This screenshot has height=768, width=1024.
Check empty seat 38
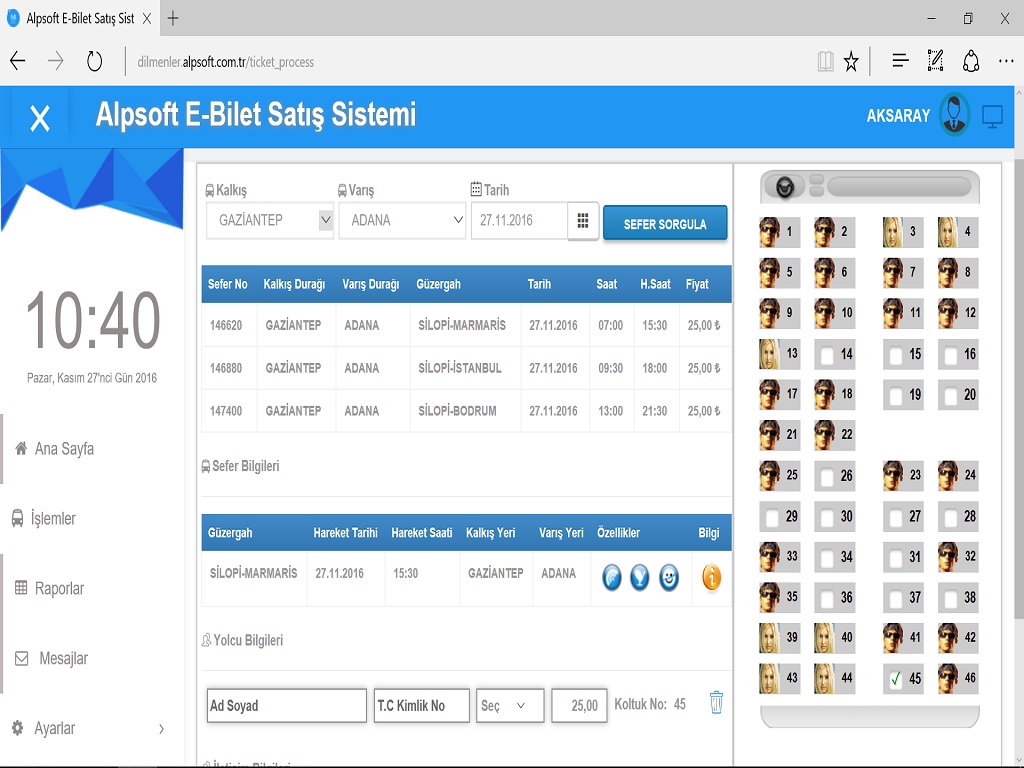951,598
